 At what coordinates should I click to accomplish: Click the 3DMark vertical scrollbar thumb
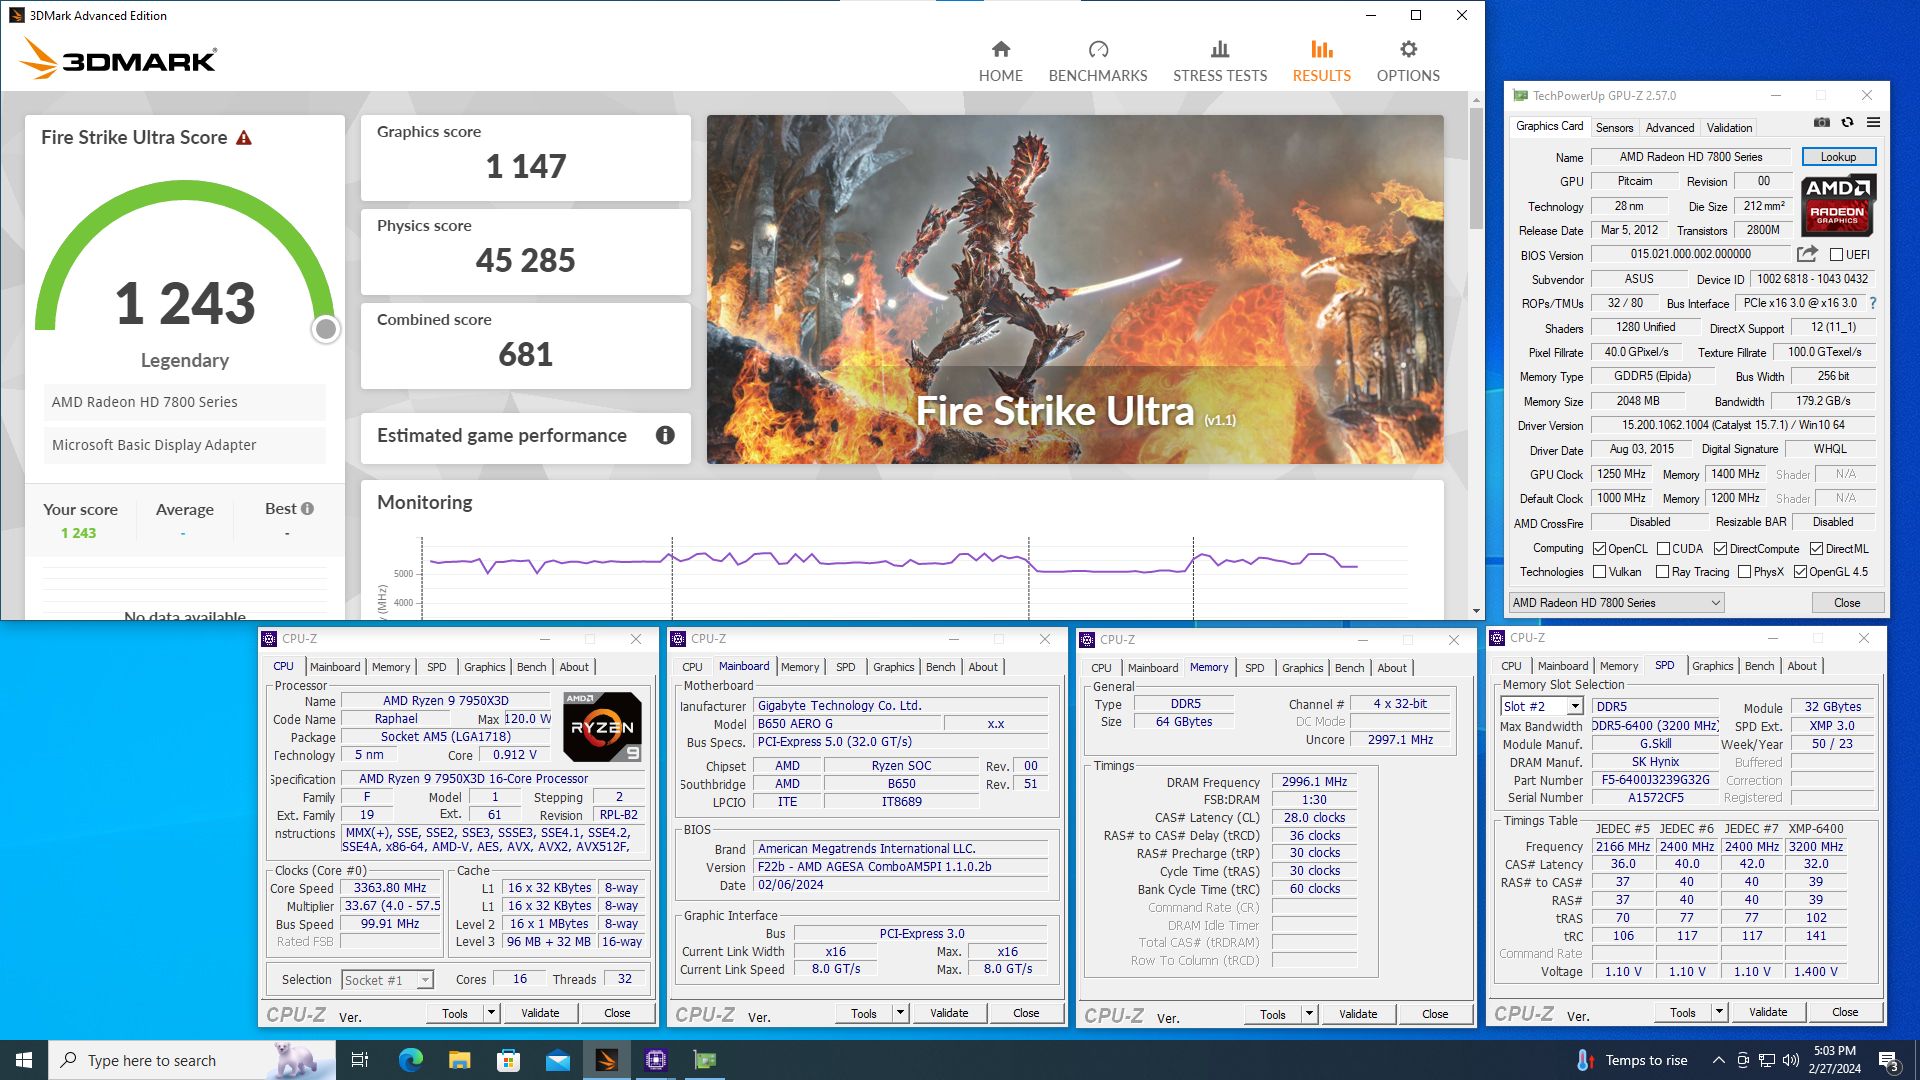click(x=1476, y=167)
